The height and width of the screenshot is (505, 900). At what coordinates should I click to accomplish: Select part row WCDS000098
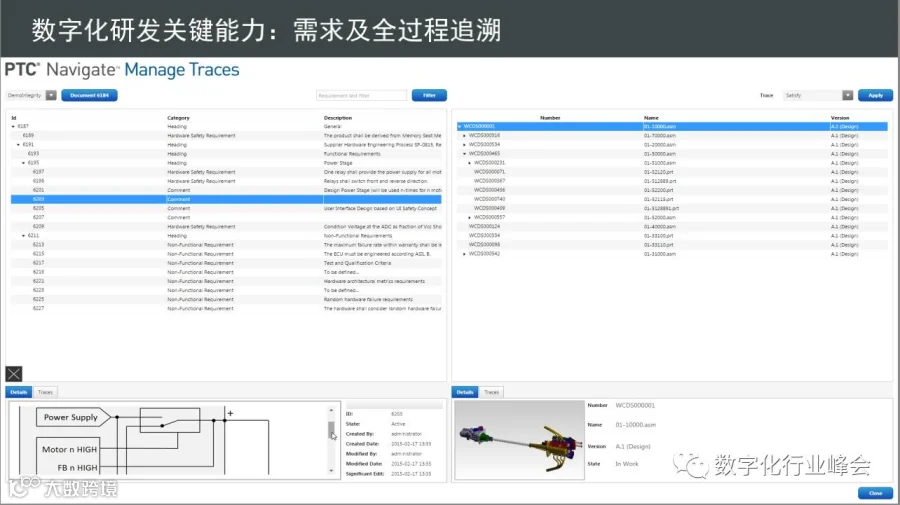pos(672,244)
